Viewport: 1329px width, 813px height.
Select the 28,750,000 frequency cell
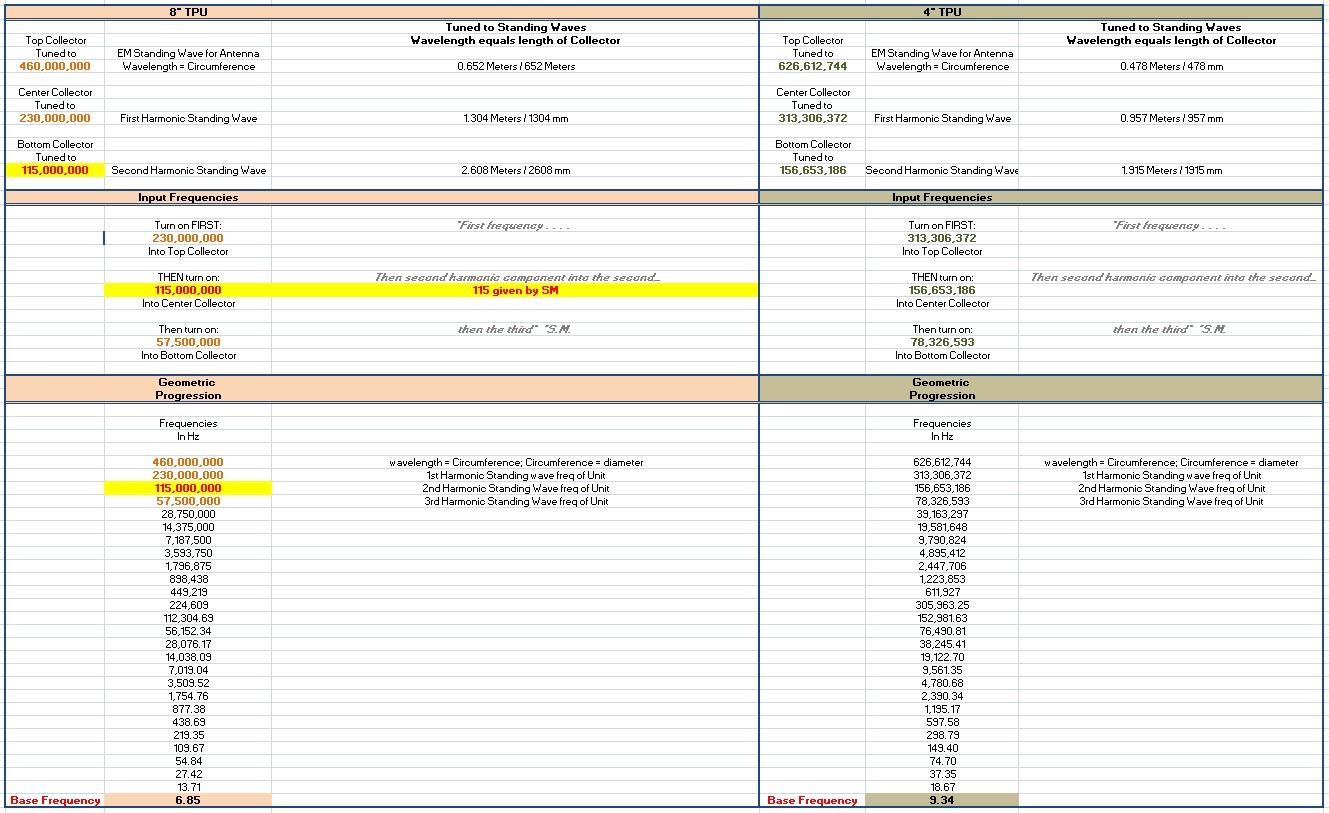pos(188,514)
